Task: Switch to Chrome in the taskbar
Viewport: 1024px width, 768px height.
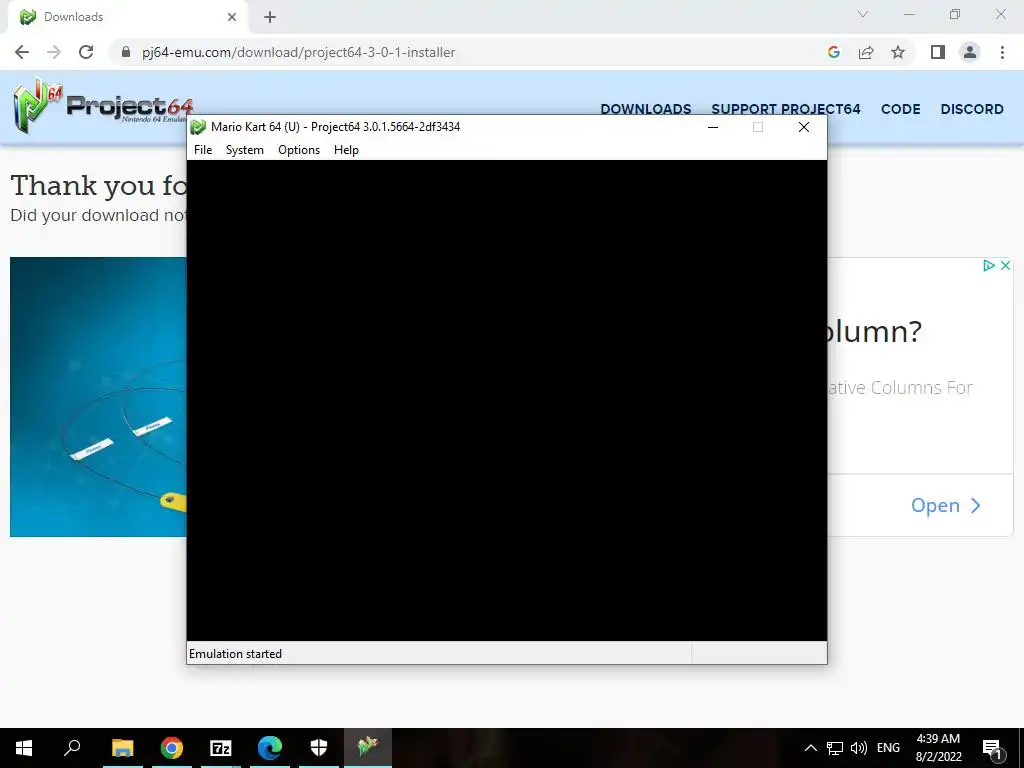Action: click(x=172, y=748)
